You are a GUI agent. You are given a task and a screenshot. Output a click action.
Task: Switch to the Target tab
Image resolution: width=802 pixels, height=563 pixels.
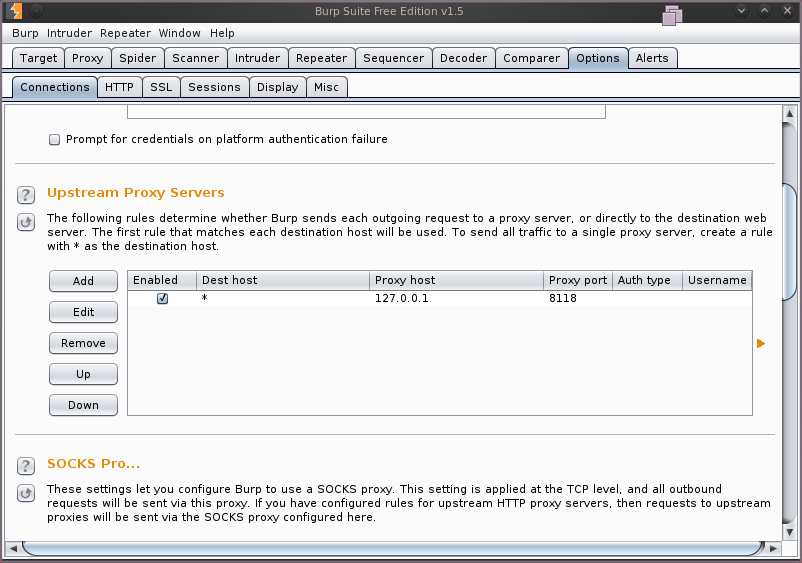coord(38,58)
